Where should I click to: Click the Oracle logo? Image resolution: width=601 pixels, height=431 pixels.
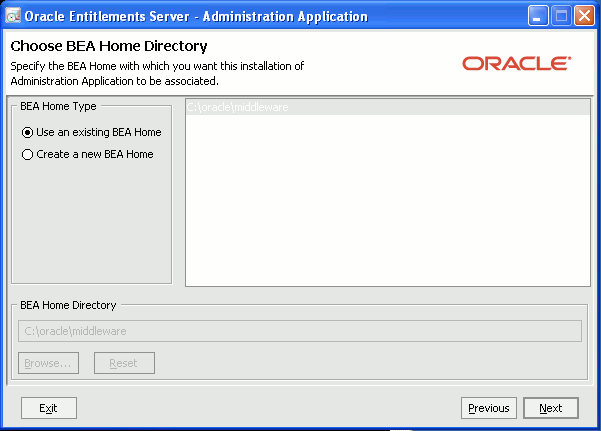[x=517, y=63]
